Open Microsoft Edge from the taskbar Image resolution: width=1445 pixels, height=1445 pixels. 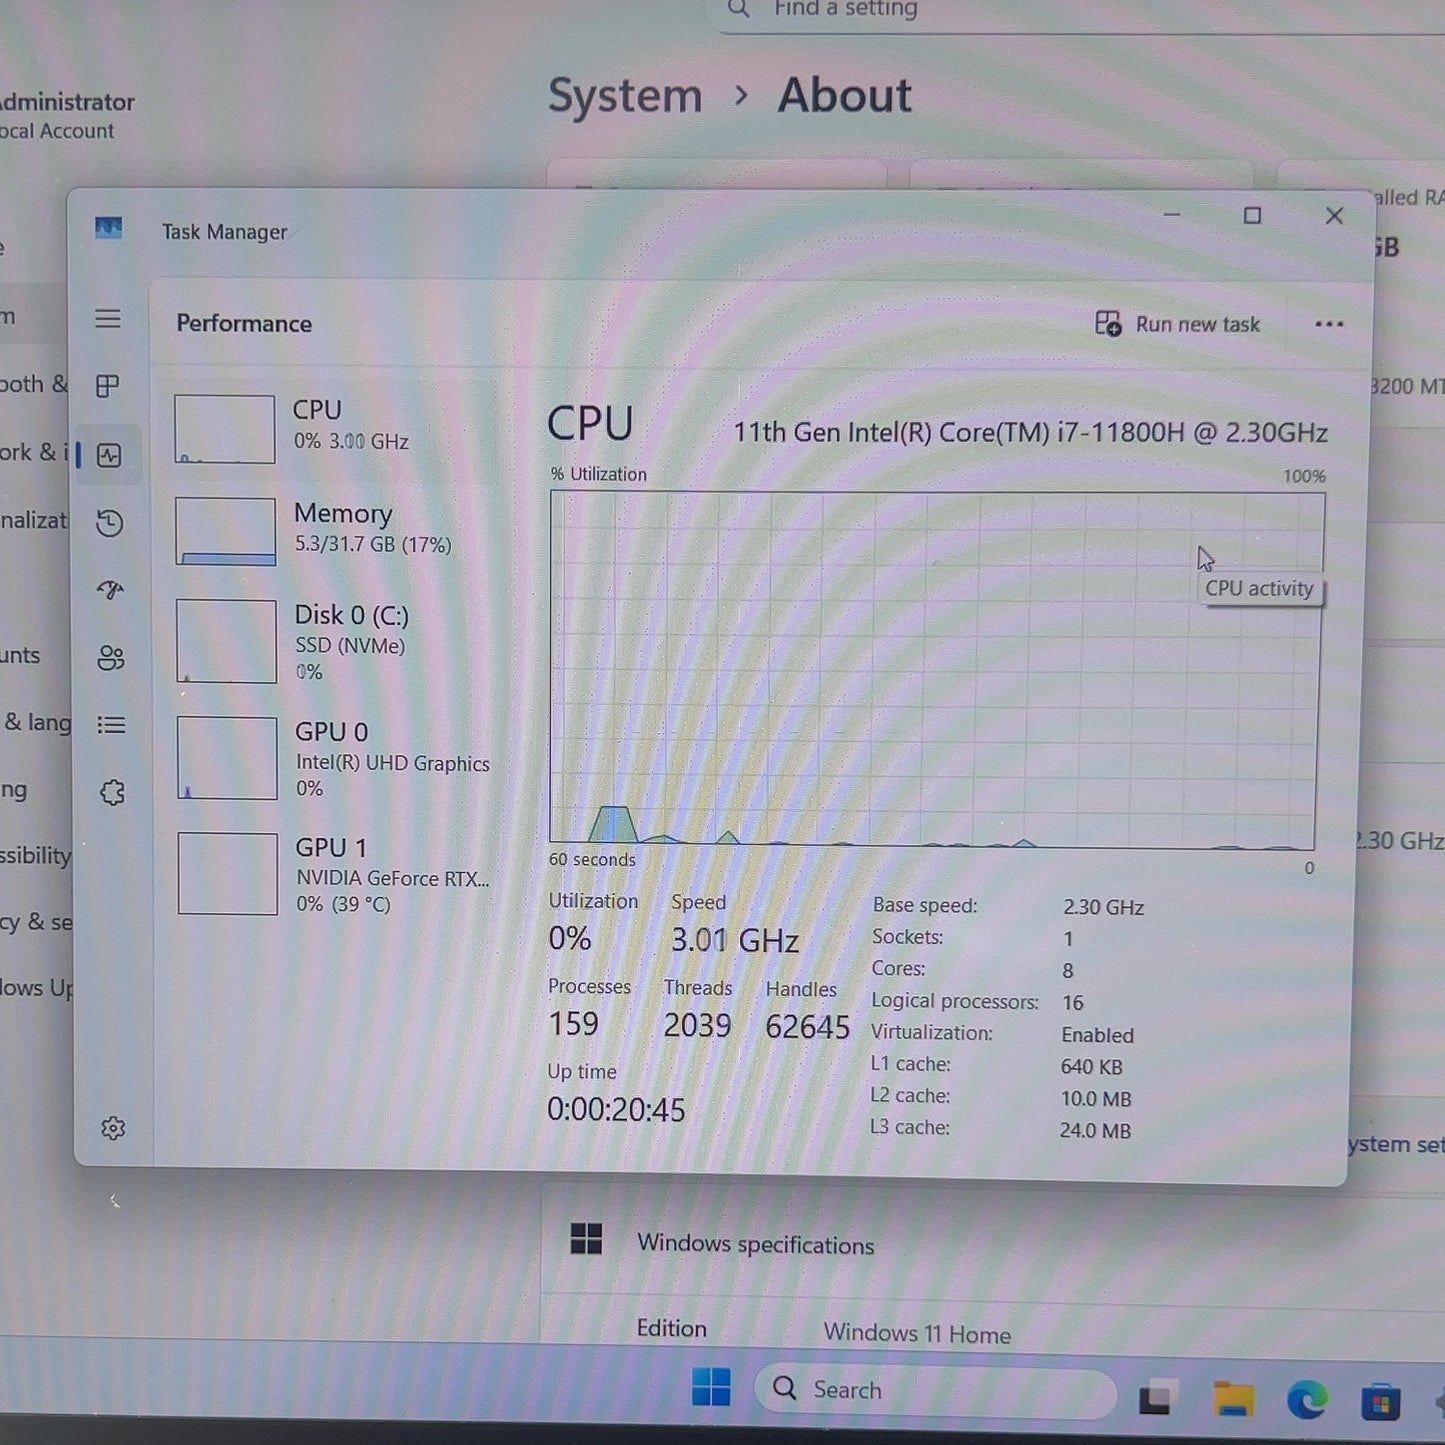click(1306, 1400)
